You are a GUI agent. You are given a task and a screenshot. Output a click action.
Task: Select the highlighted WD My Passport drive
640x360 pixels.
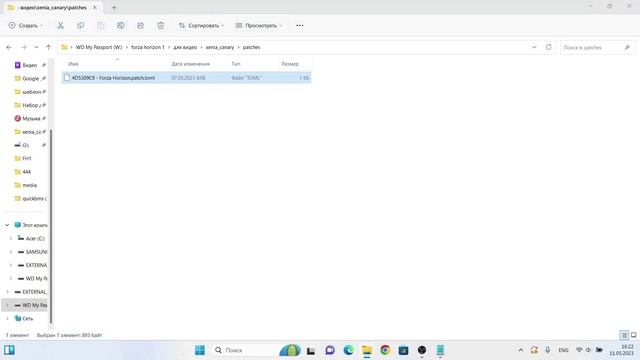pos(25,305)
